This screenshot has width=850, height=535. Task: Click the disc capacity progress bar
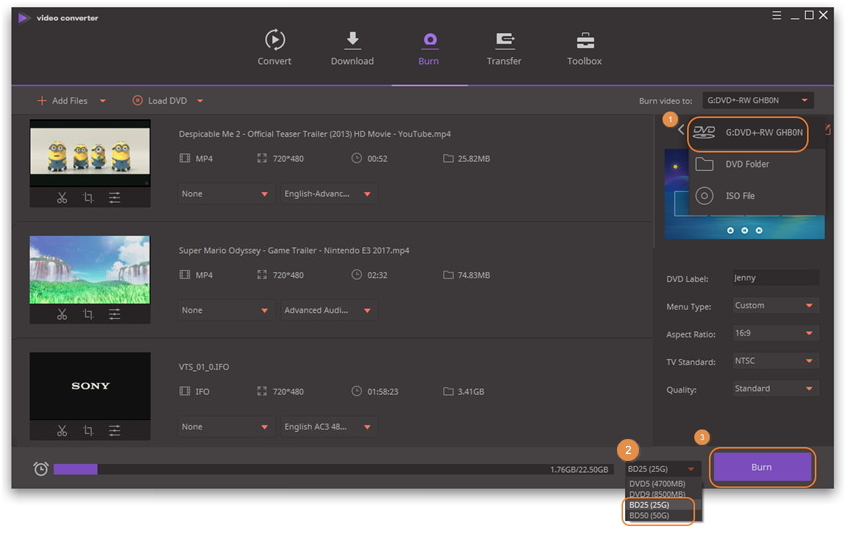point(333,469)
